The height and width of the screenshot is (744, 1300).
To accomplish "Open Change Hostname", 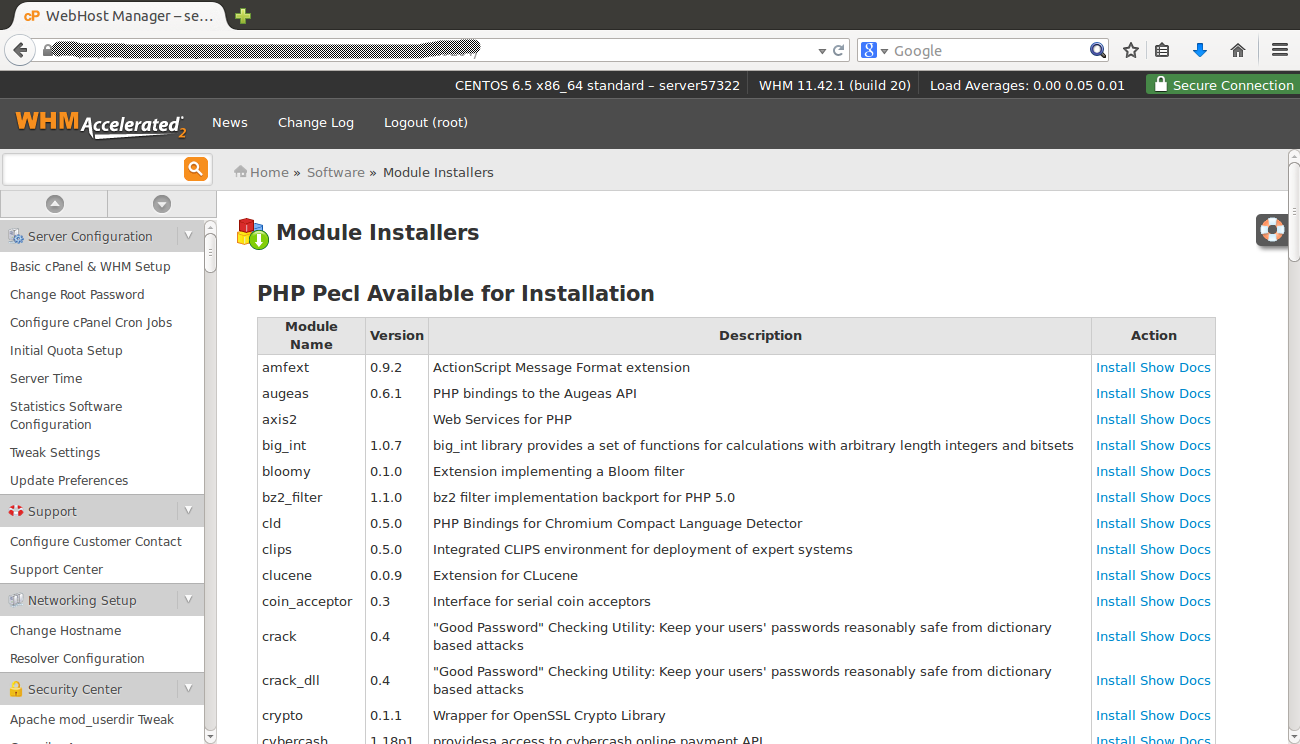I will point(66,630).
